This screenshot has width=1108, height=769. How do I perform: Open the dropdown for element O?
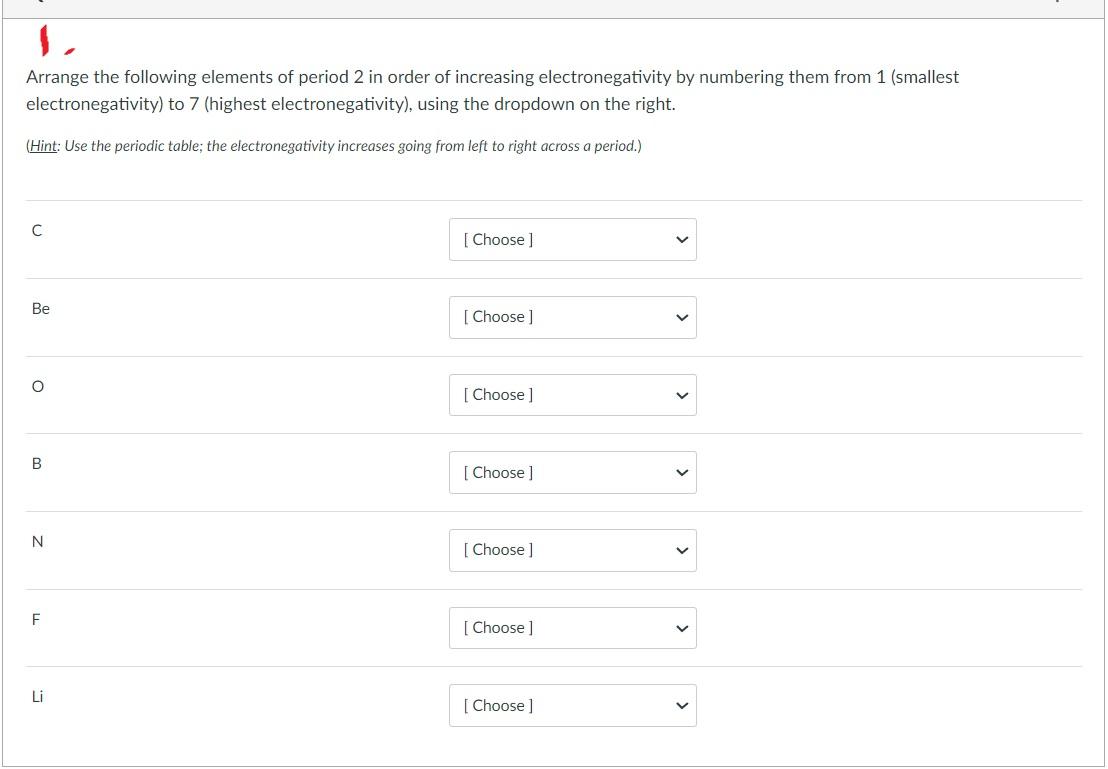point(572,395)
